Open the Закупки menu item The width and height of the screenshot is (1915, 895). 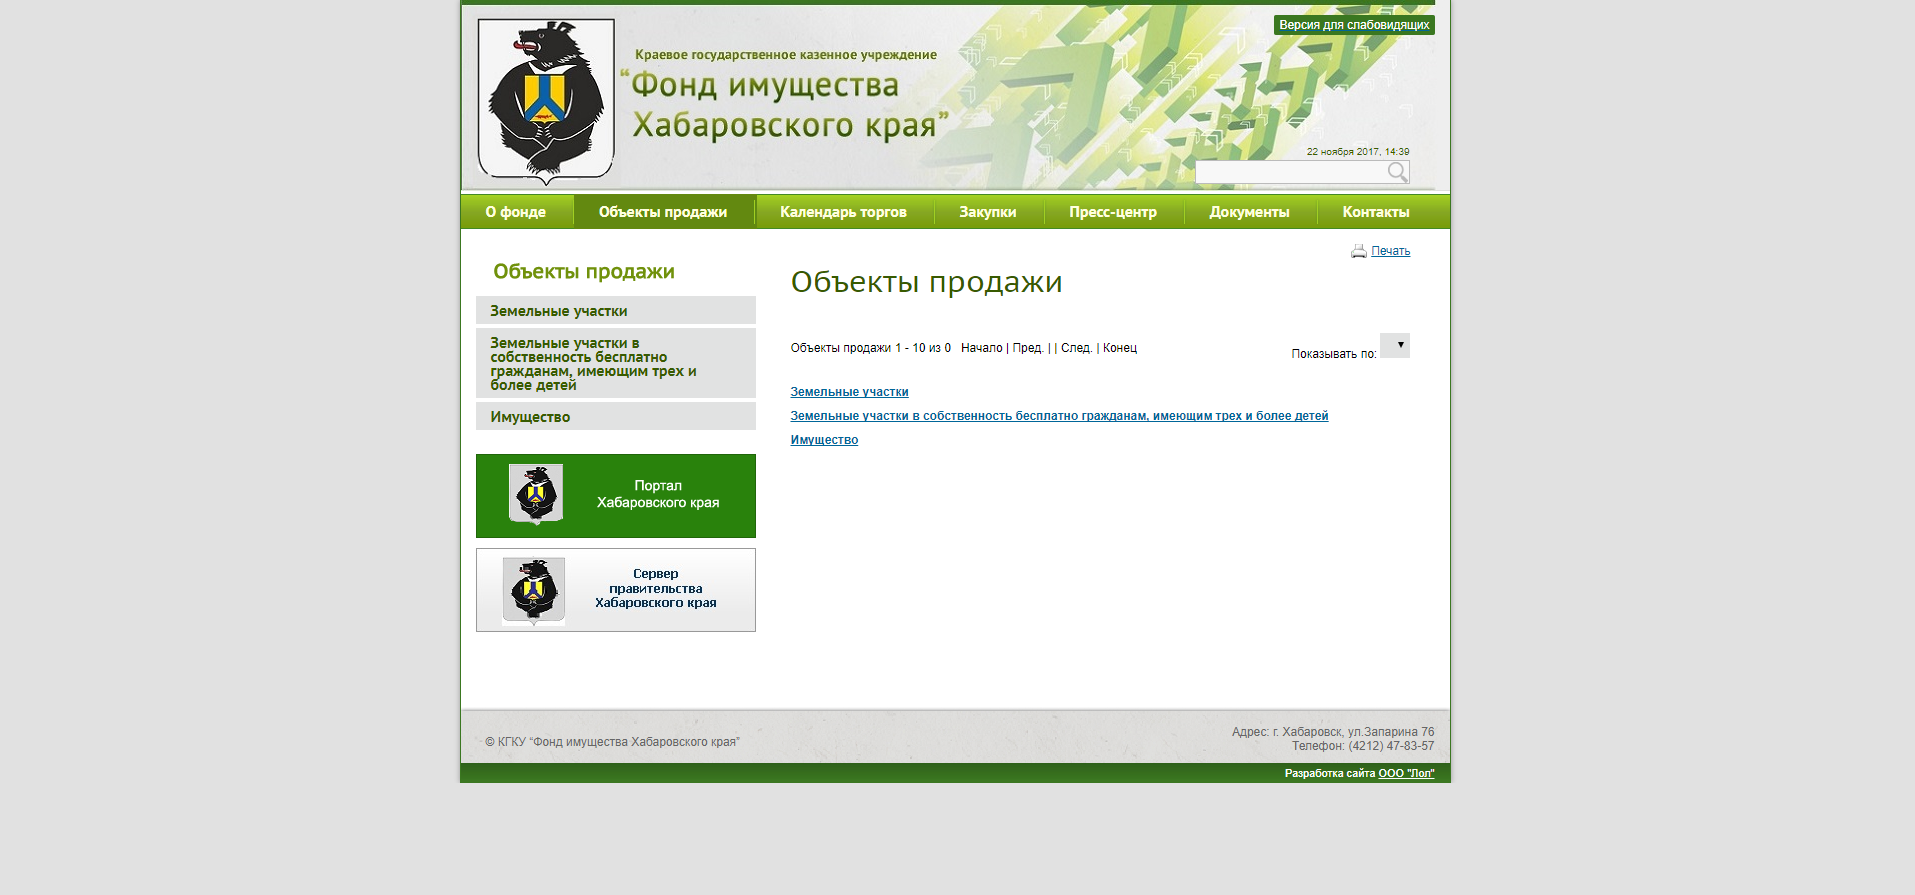tap(987, 212)
